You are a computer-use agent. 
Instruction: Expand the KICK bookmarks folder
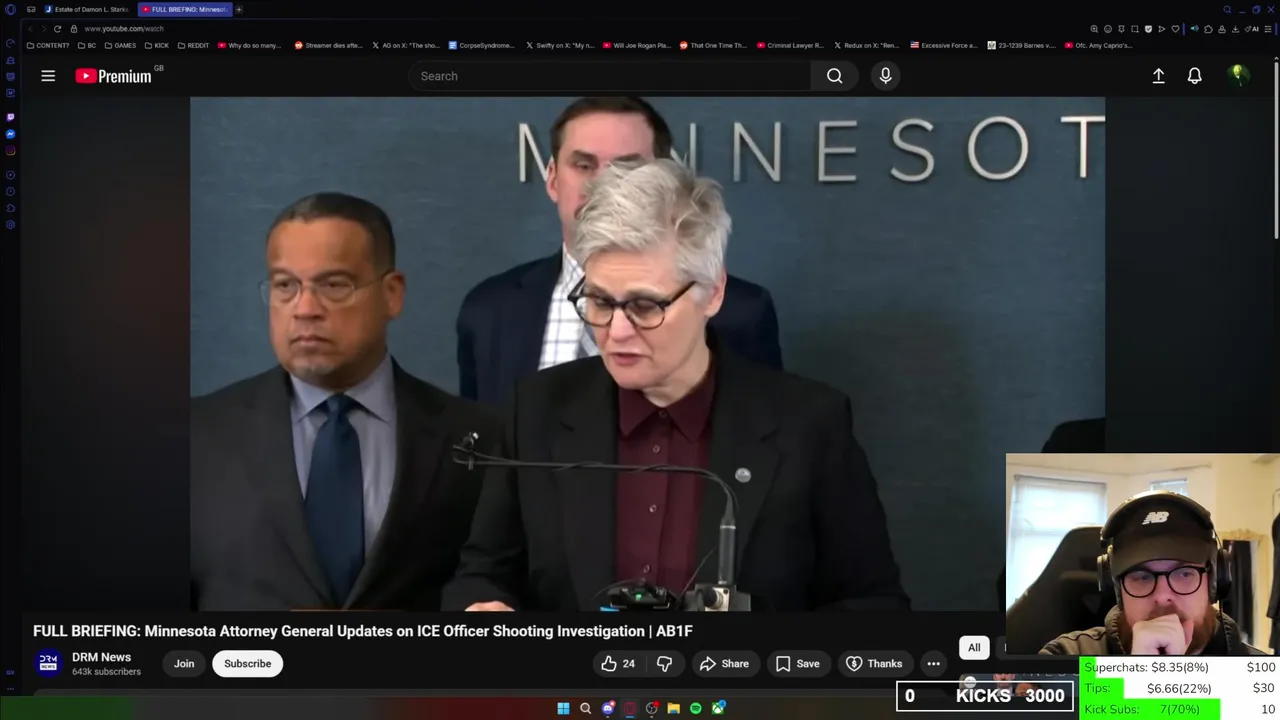[x=157, y=45]
